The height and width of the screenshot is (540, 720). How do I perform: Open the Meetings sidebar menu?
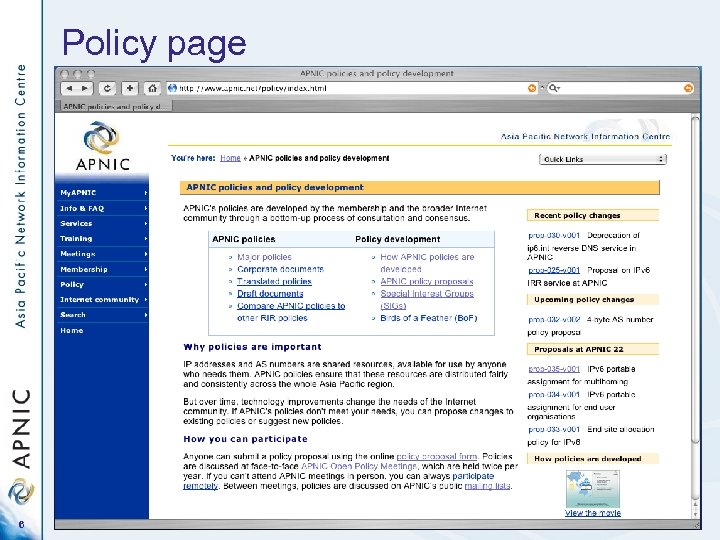pyautogui.click(x=101, y=253)
